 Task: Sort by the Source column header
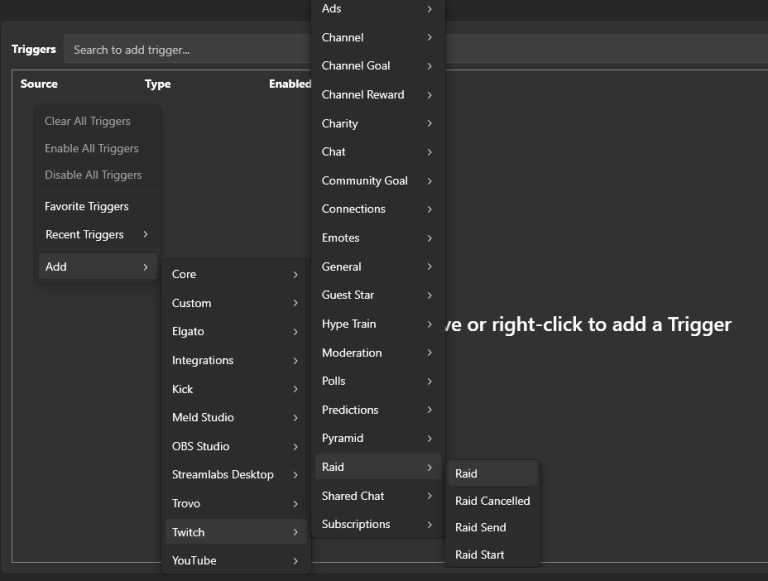point(39,84)
